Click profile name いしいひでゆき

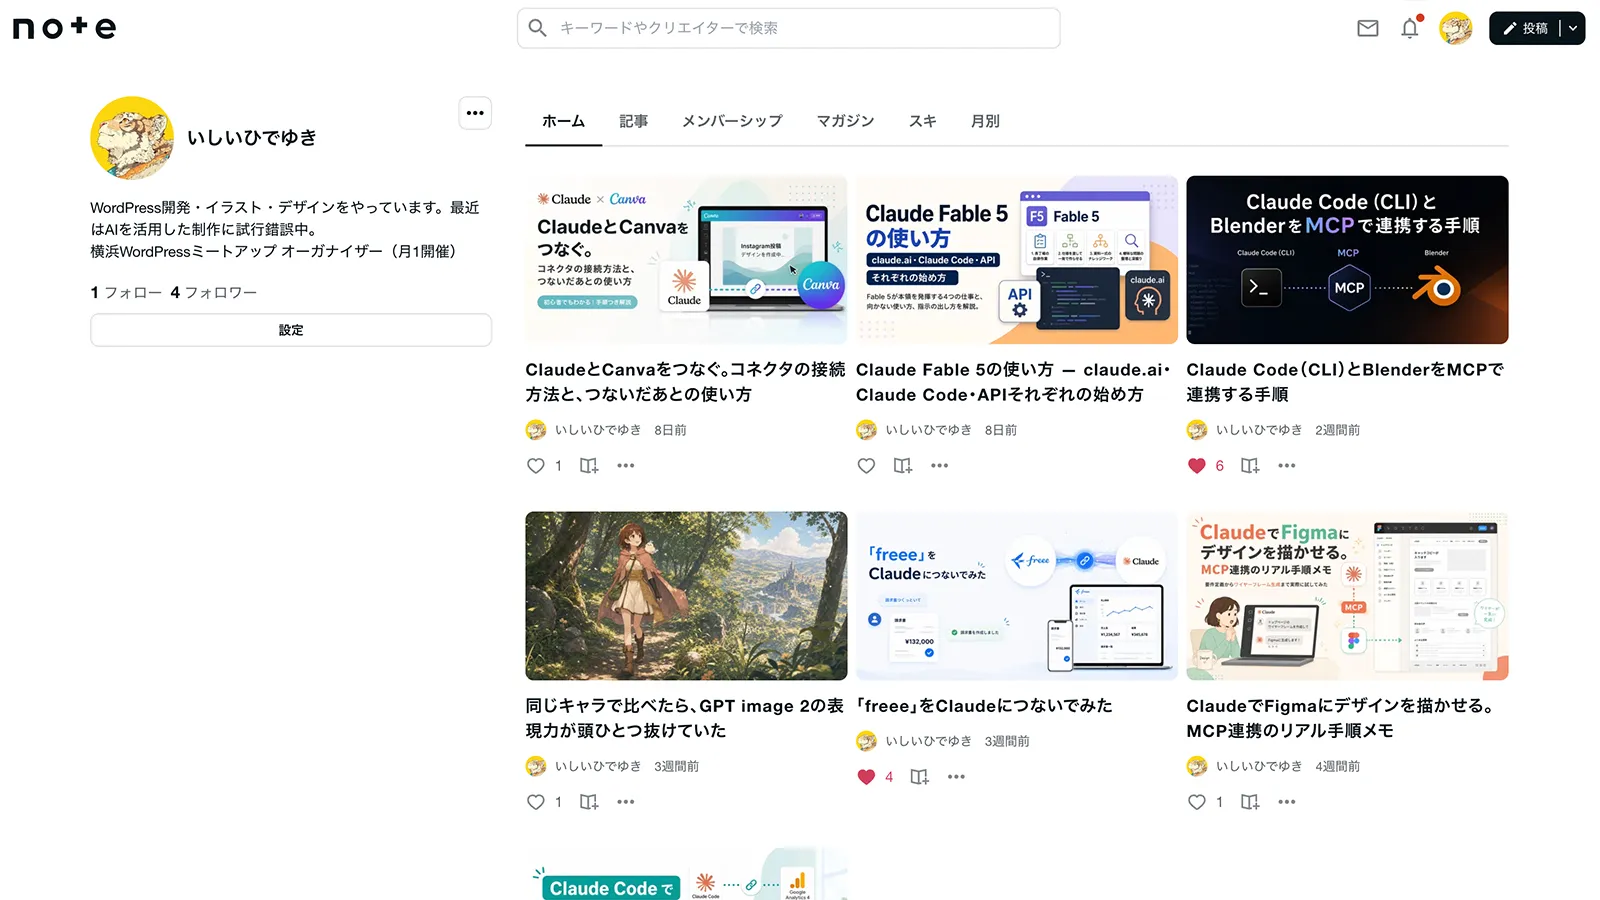pyautogui.click(x=252, y=138)
